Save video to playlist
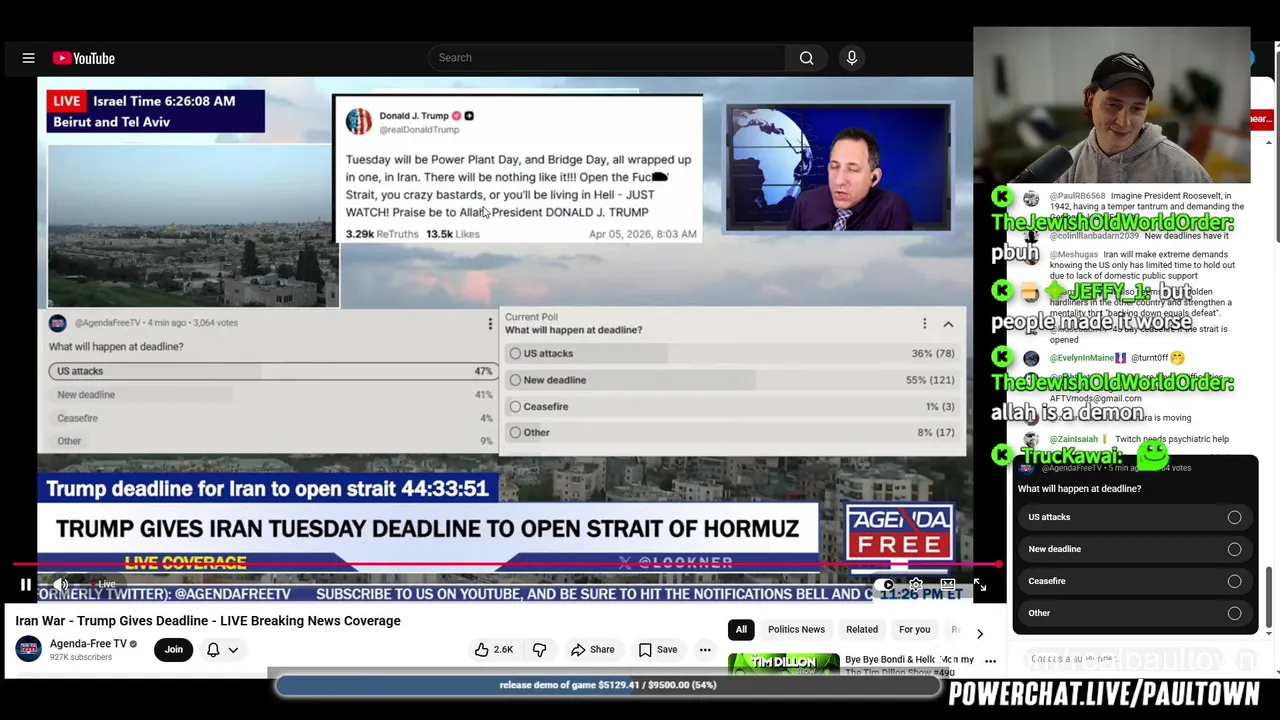This screenshot has height=720, width=1280. (658, 650)
